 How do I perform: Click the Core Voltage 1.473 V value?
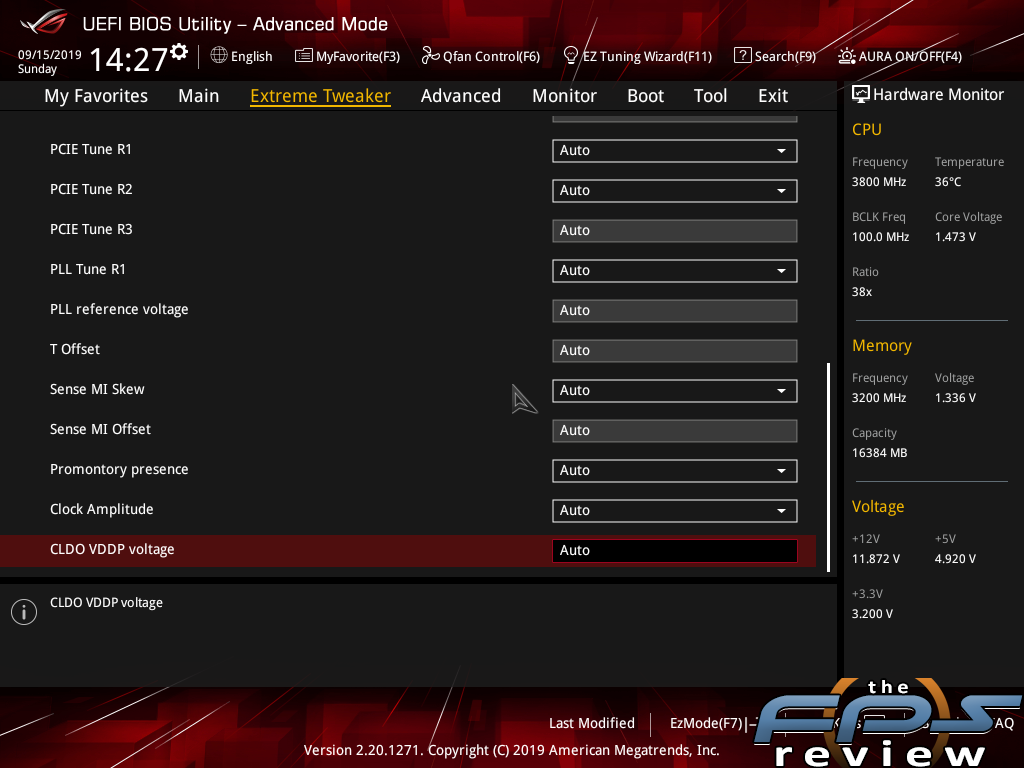955,237
